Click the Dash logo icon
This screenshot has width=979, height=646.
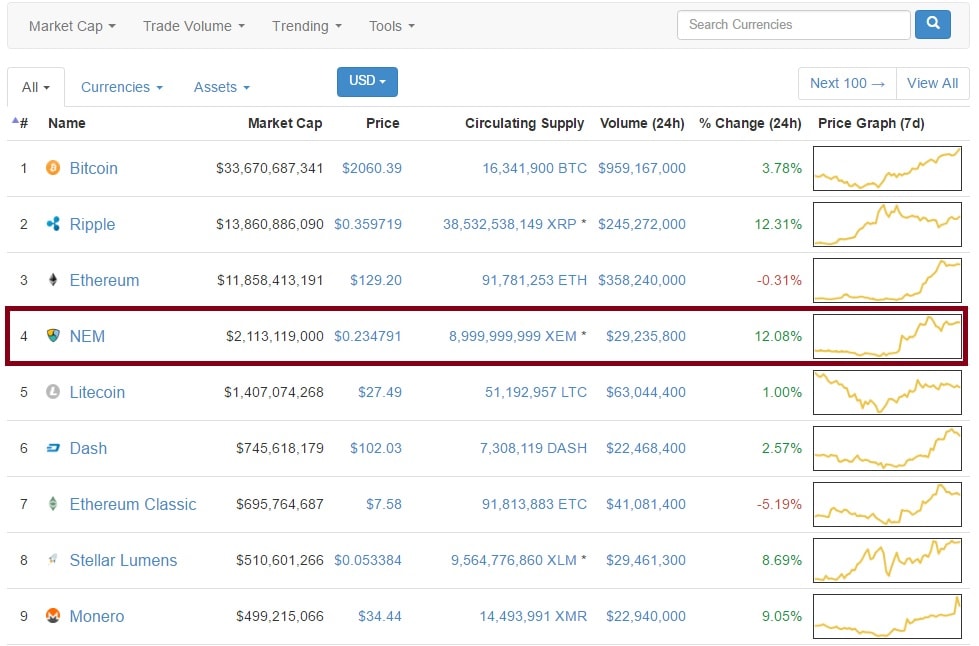[x=53, y=448]
